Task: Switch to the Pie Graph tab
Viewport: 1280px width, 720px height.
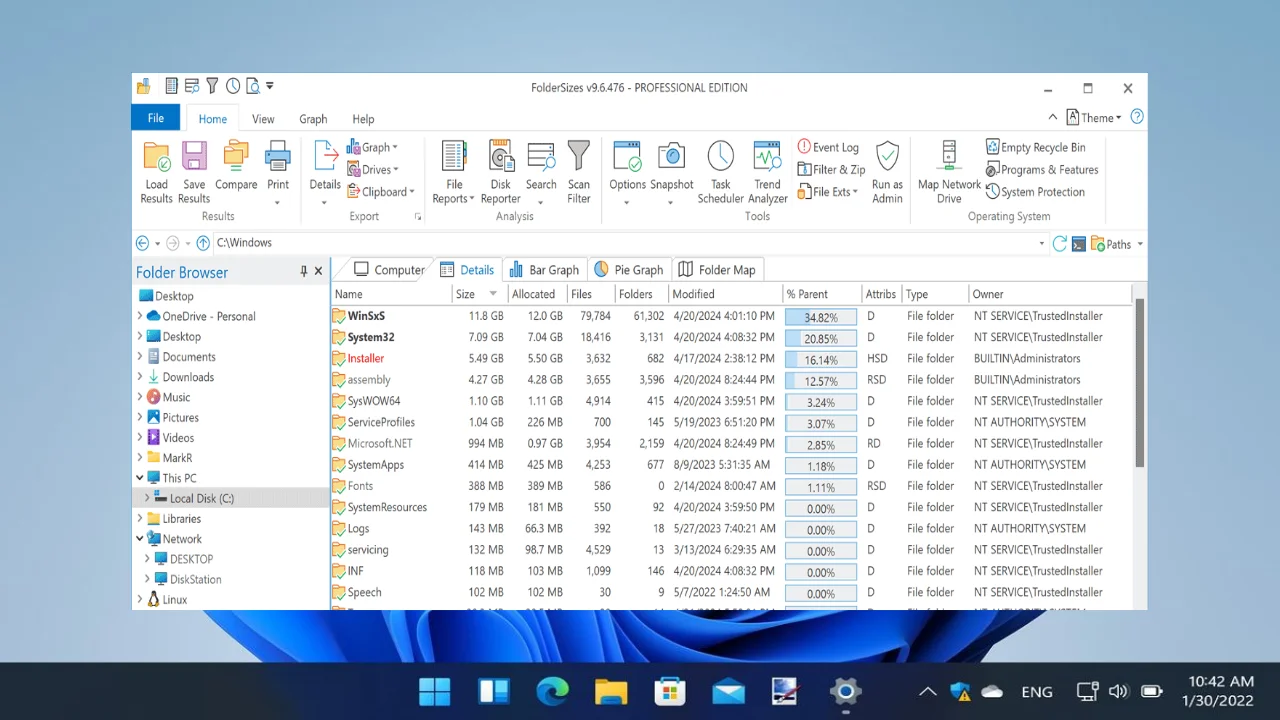Action: [628, 269]
